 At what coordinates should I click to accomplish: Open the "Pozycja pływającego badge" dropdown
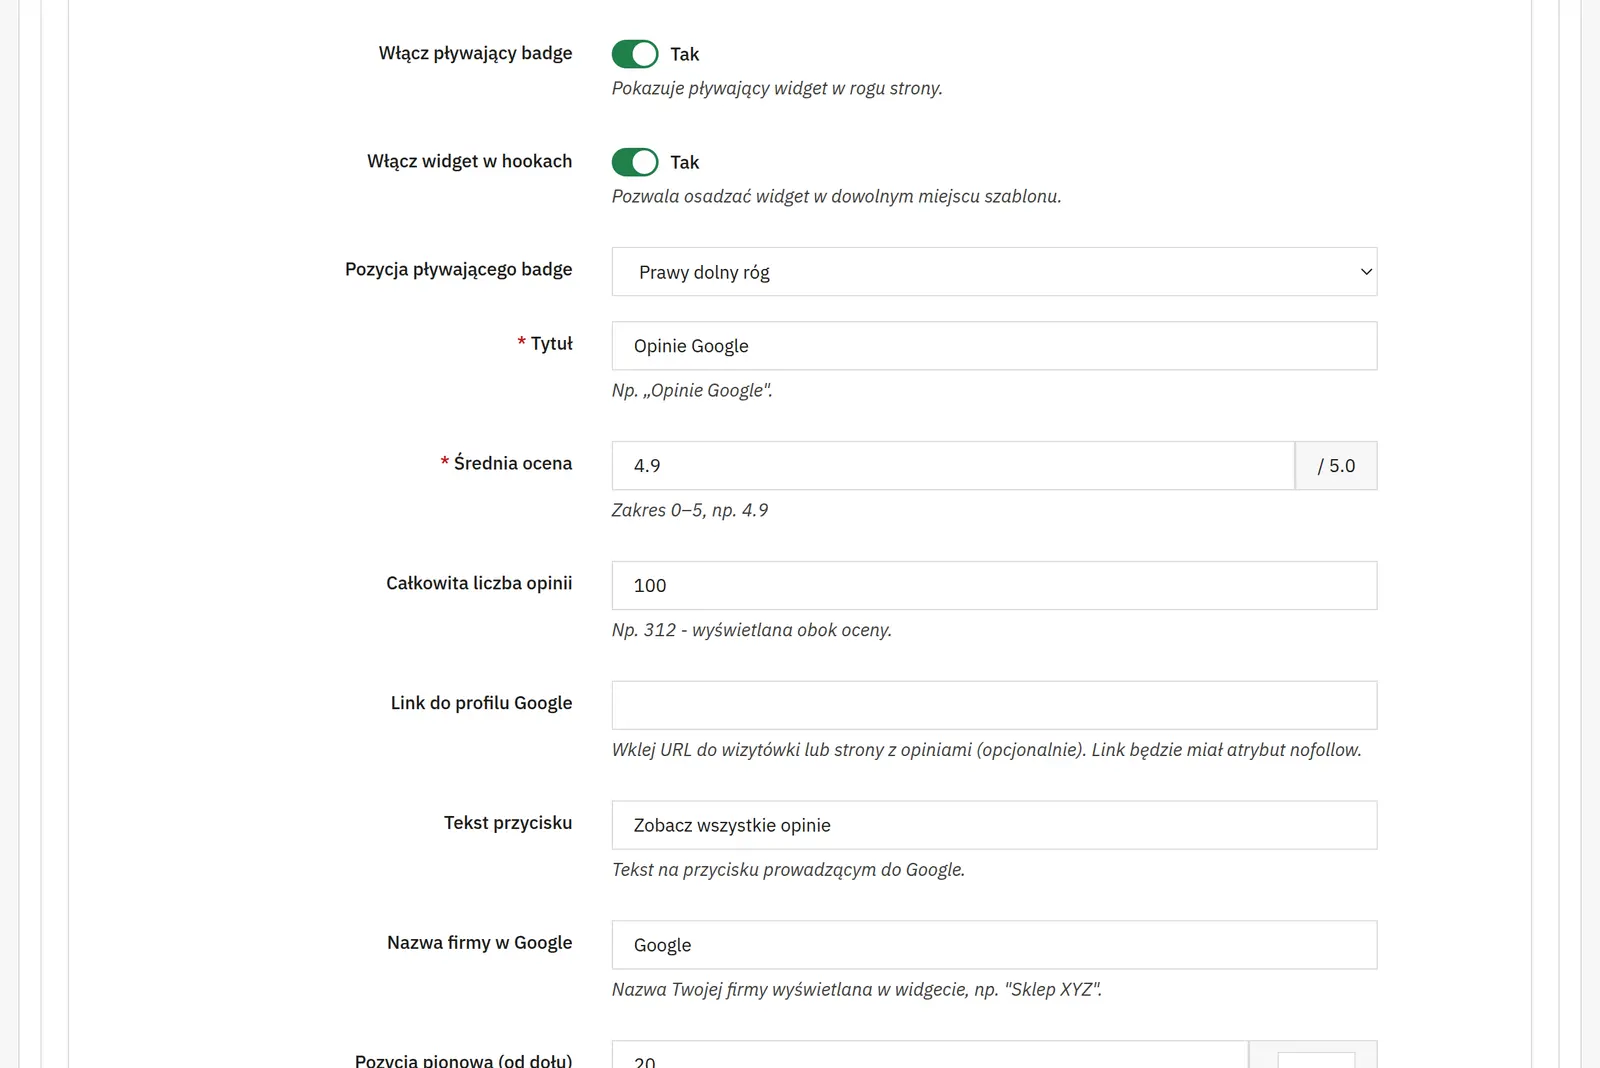(994, 272)
